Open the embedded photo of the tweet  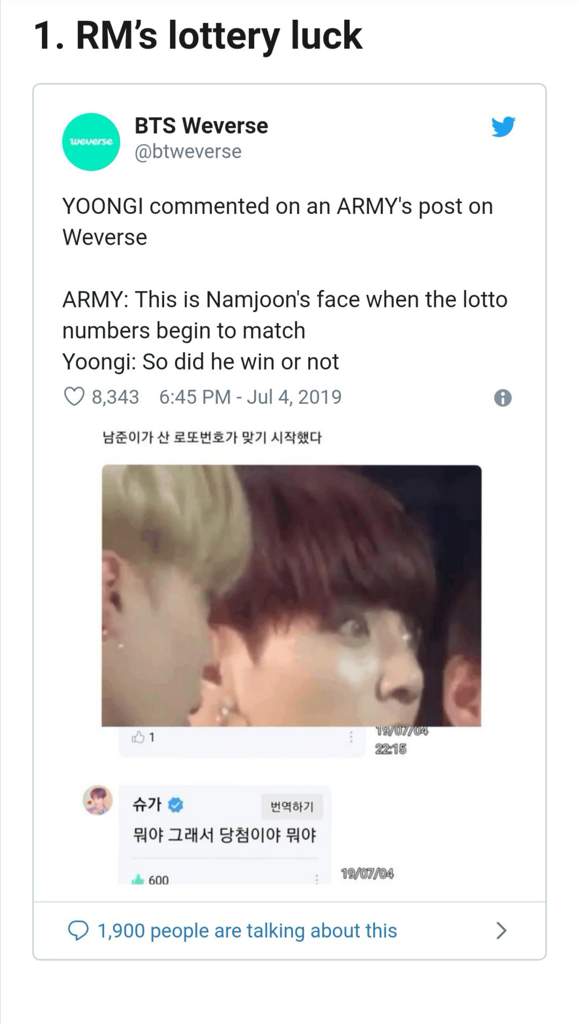pyautogui.click(x=292, y=595)
